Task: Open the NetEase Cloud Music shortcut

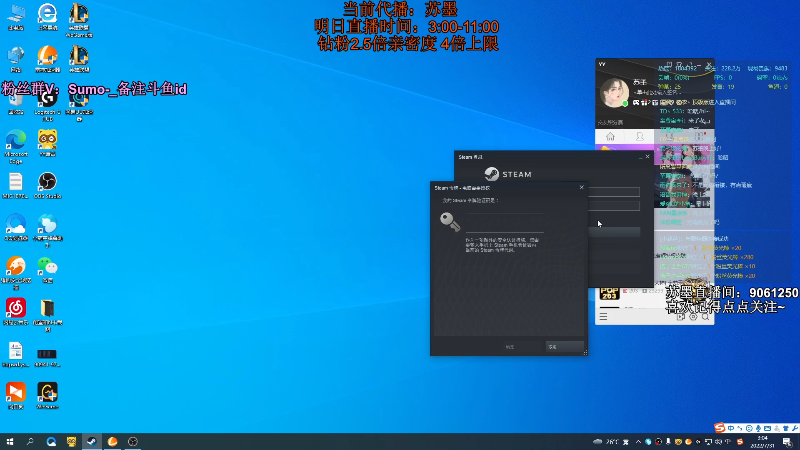Action: point(16,312)
